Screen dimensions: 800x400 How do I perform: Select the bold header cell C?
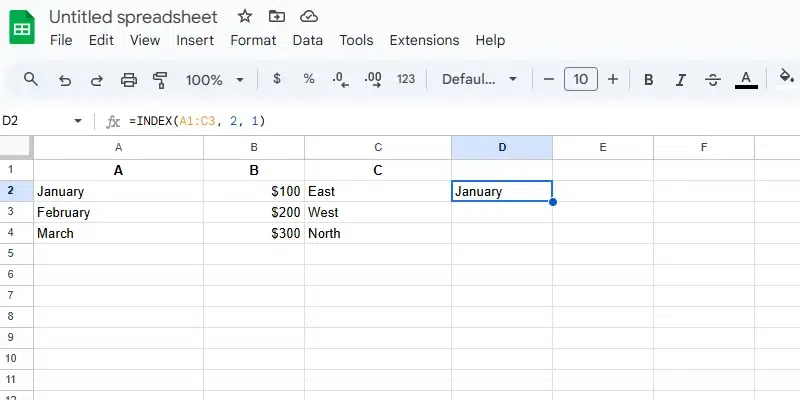(378, 170)
